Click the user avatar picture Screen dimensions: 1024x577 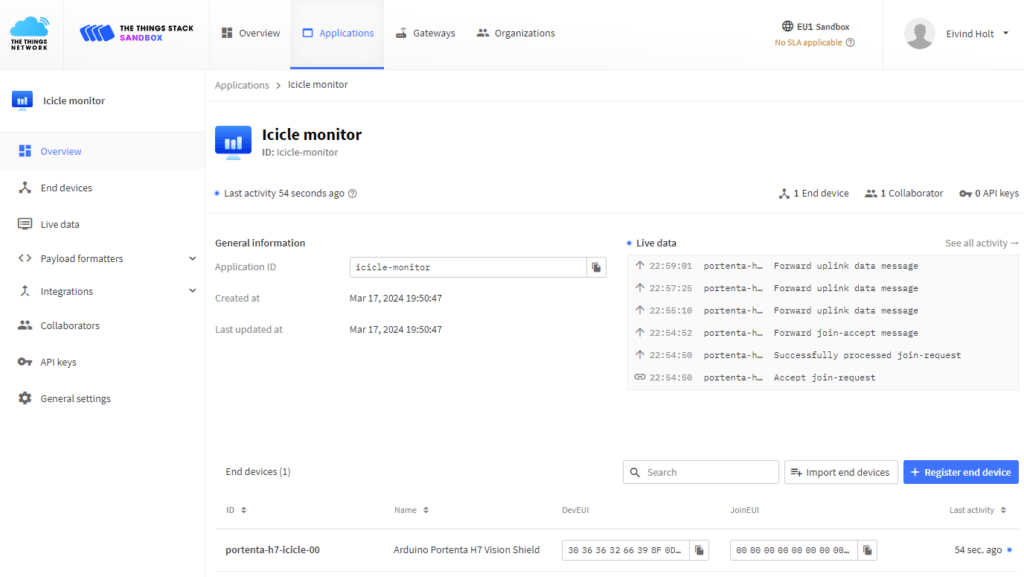tap(920, 33)
